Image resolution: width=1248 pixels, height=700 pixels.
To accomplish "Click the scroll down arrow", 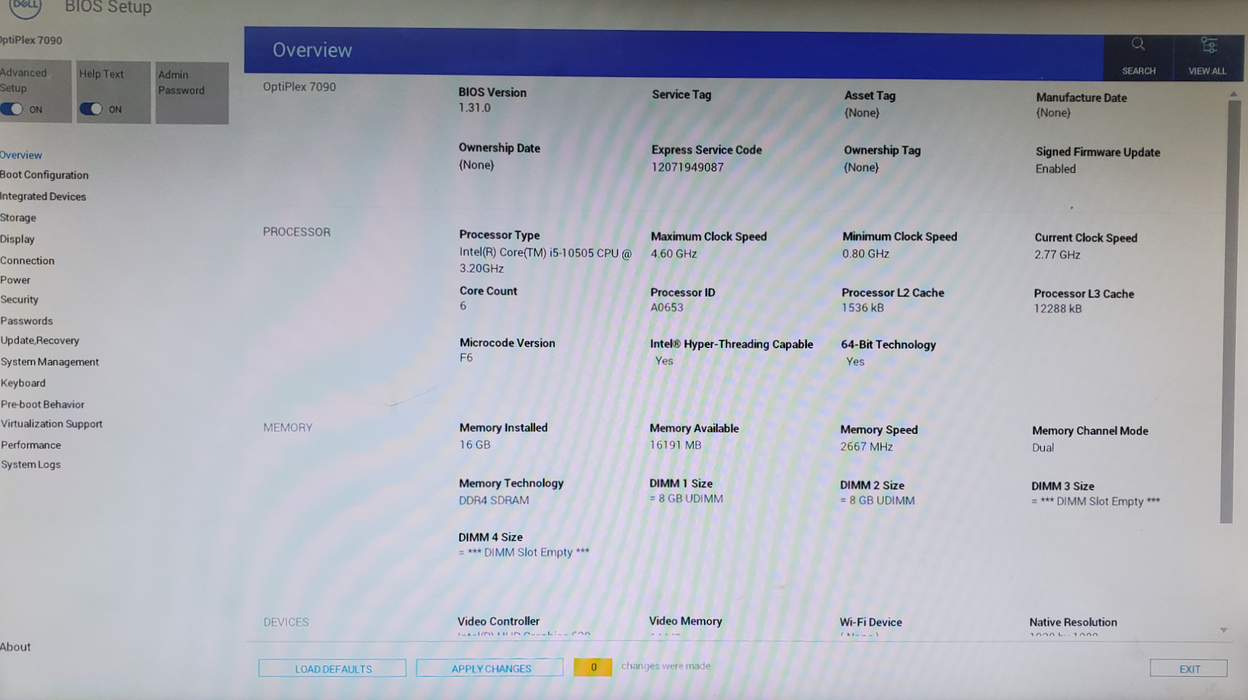I will 1224,631.
